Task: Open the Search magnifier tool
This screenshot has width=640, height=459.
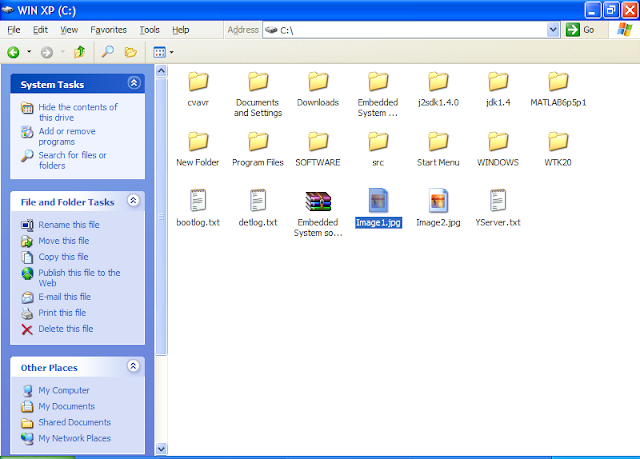Action: point(107,52)
